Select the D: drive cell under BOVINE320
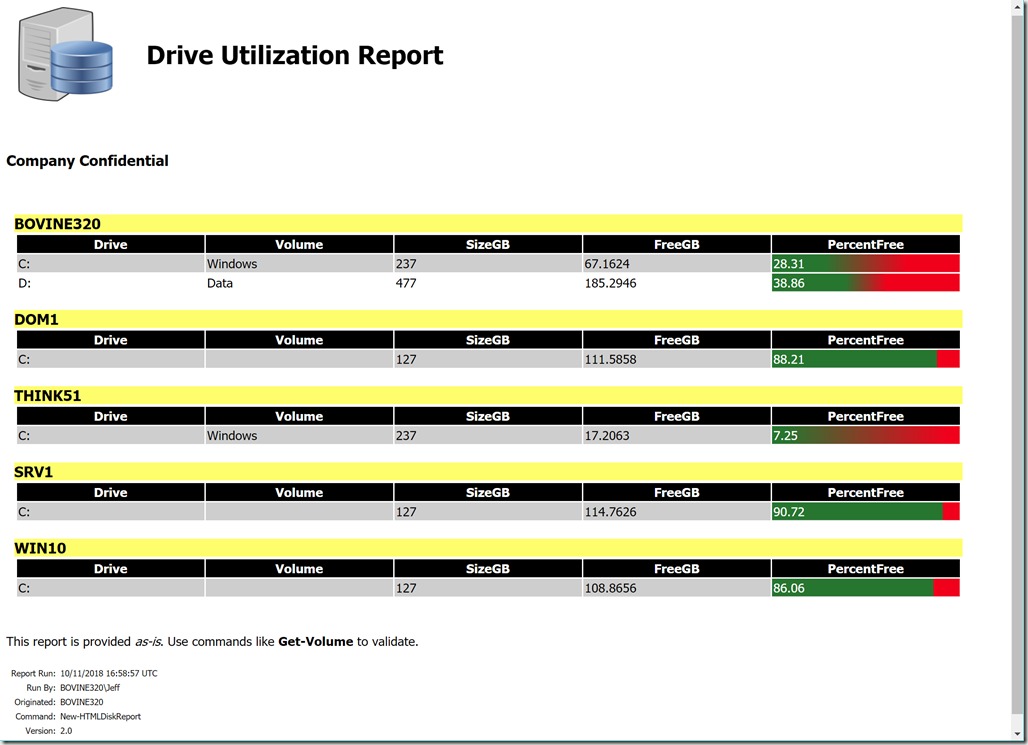 click(110, 283)
